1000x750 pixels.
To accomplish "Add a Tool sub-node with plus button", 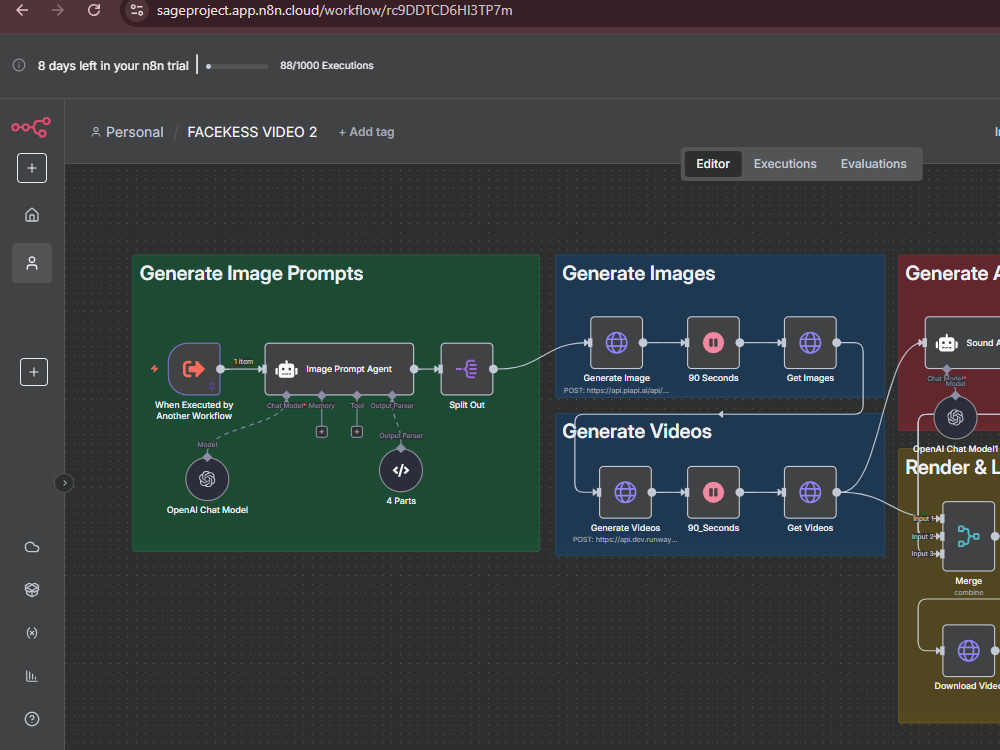I will (x=357, y=432).
